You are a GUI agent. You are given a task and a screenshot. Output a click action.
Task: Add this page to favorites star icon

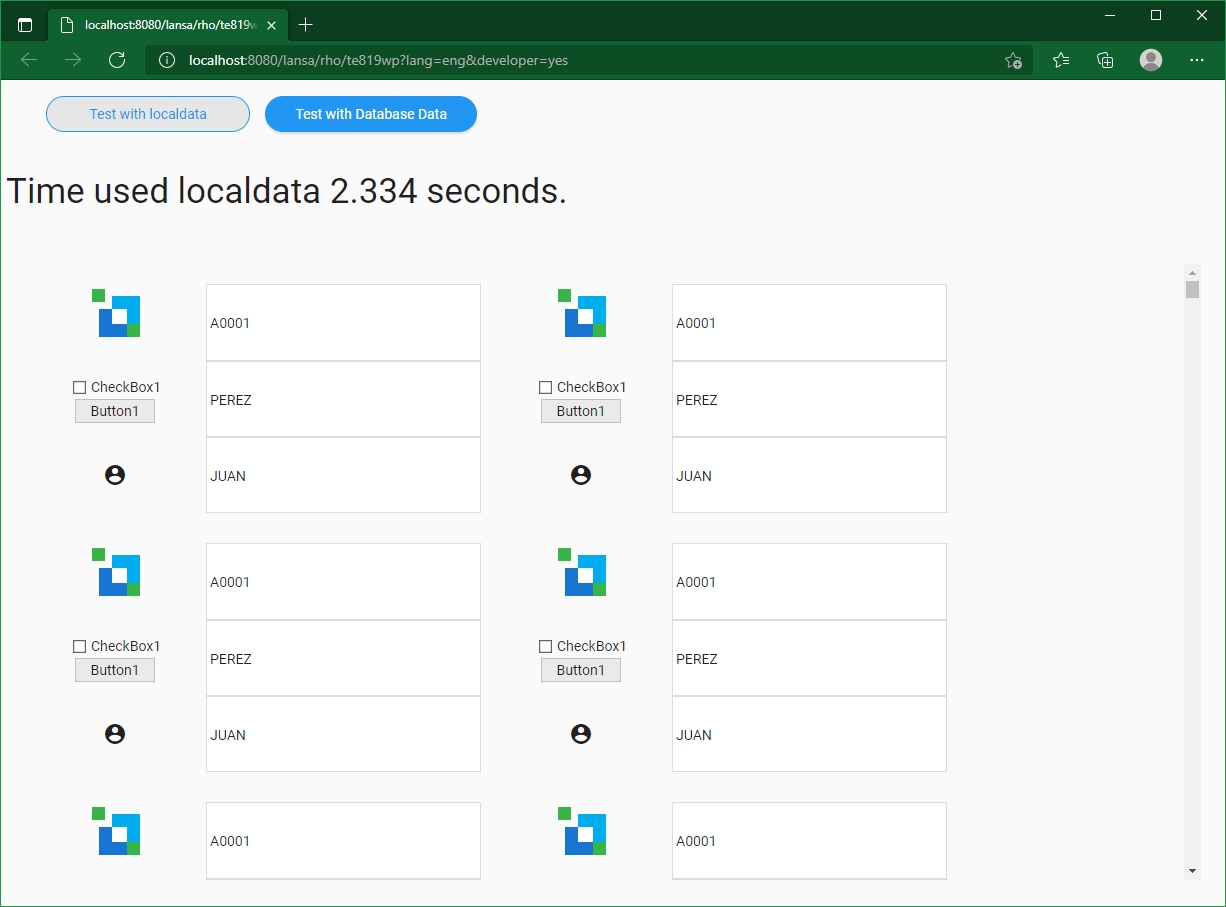click(x=1013, y=60)
